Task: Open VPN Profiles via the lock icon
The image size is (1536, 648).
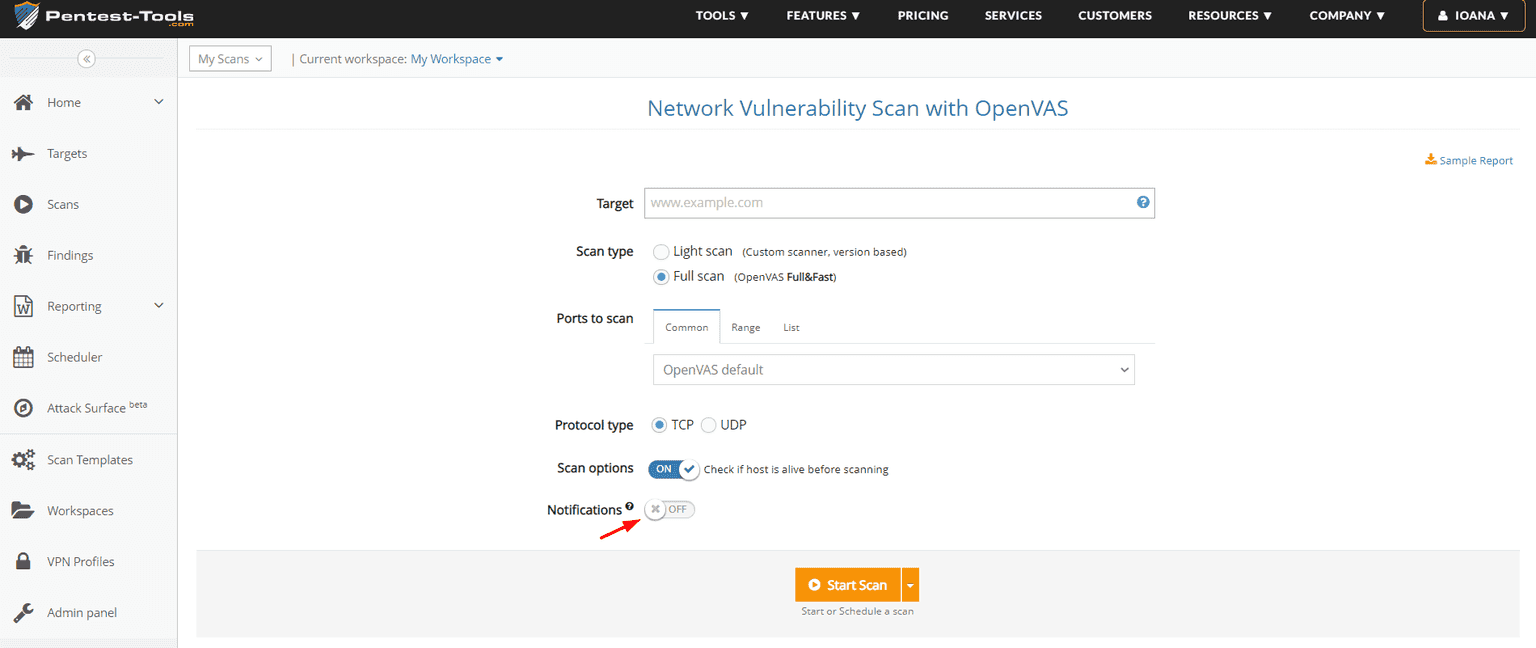Action: coord(23,562)
